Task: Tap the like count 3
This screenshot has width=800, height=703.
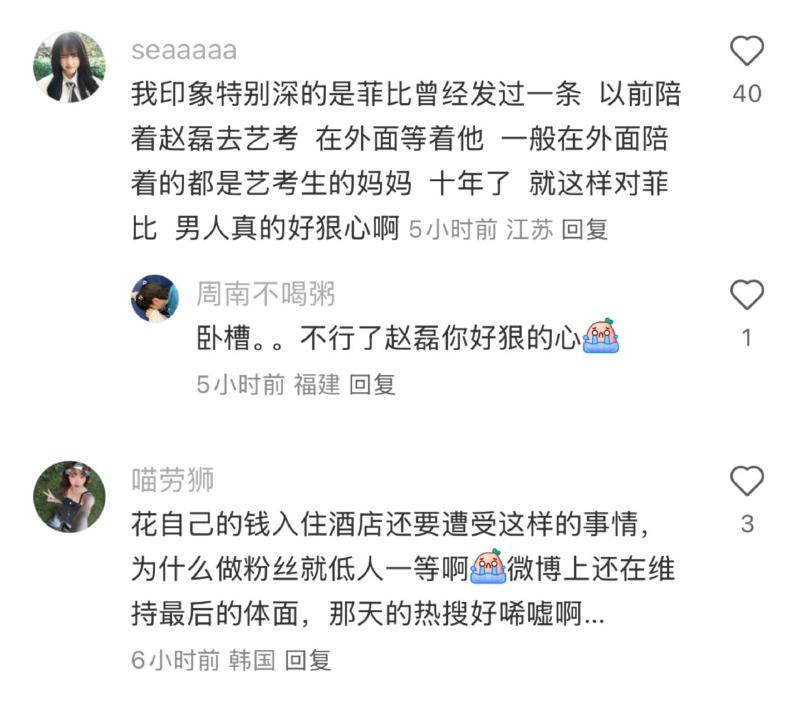Action: pyautogui.click(x=747, y=524)
